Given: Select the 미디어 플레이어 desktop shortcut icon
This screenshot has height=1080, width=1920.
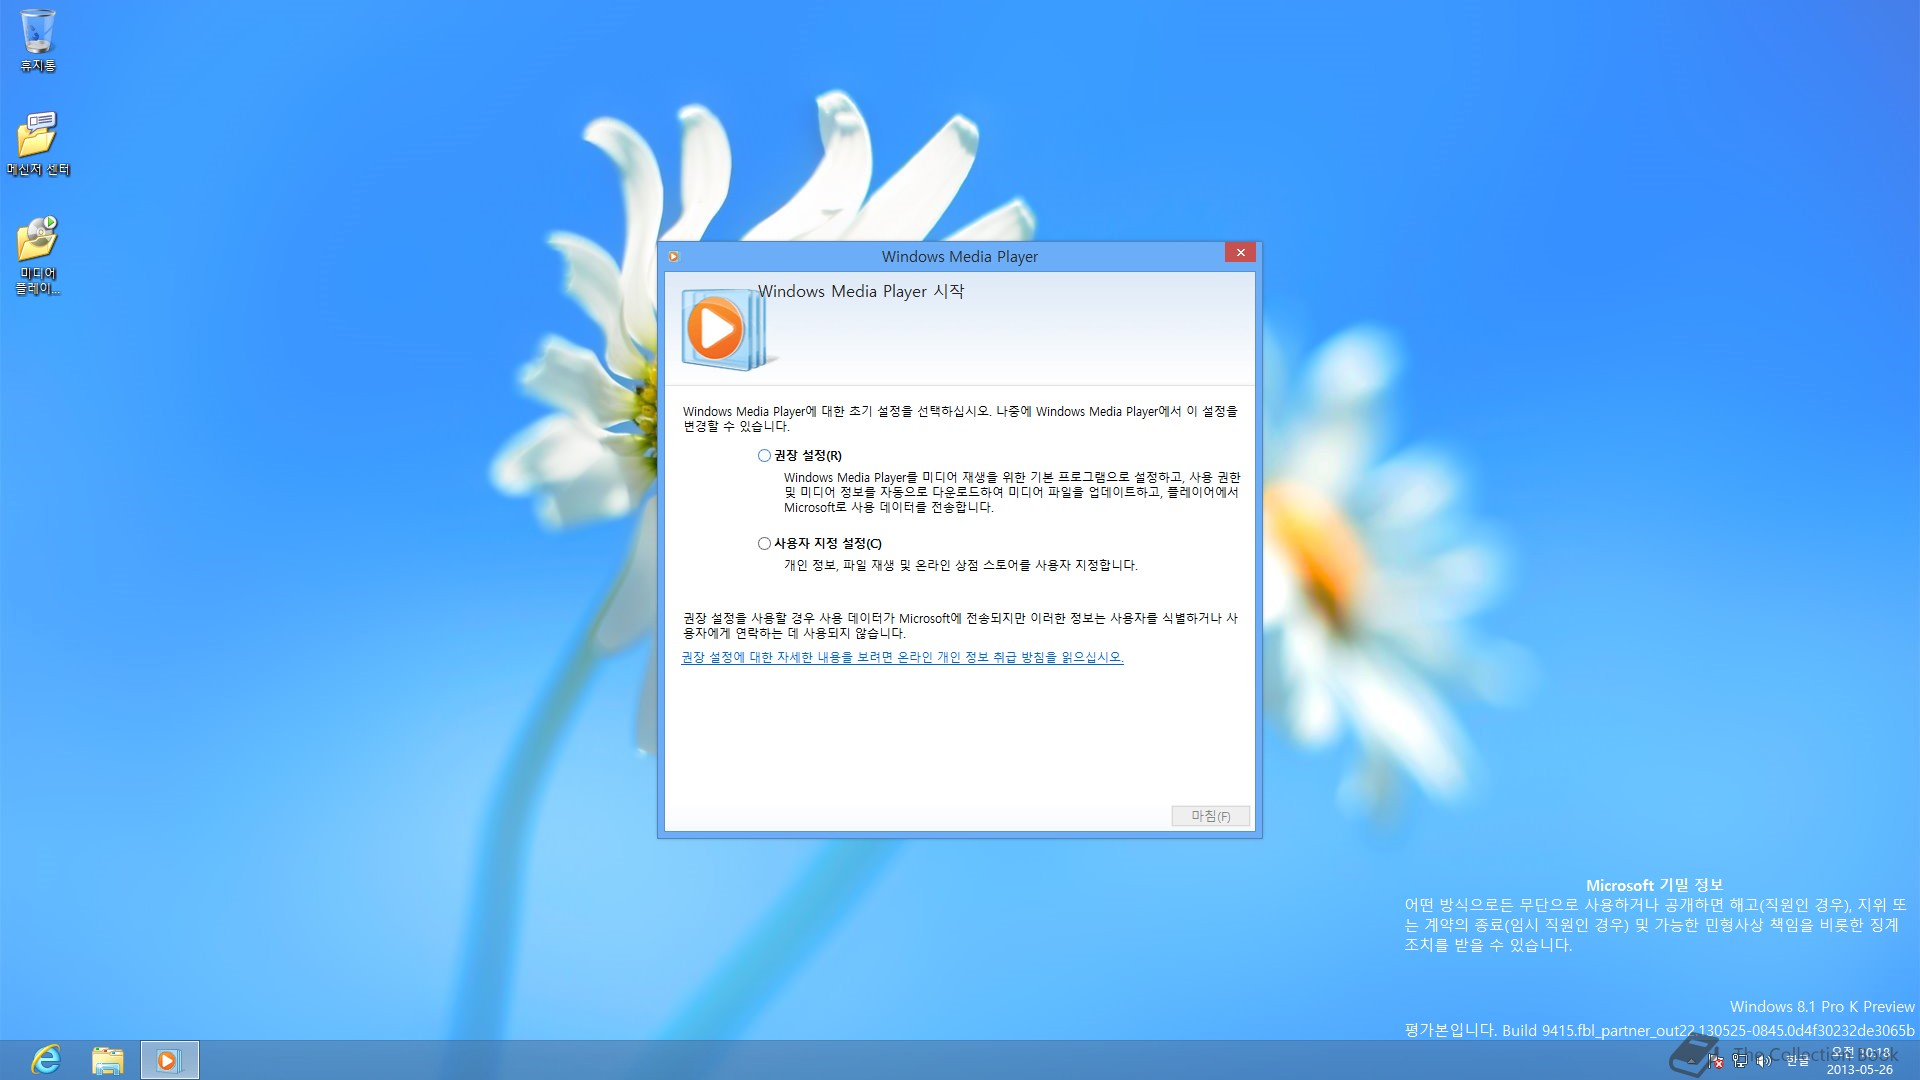Looking at the screenshot, I should pos(38,255).
